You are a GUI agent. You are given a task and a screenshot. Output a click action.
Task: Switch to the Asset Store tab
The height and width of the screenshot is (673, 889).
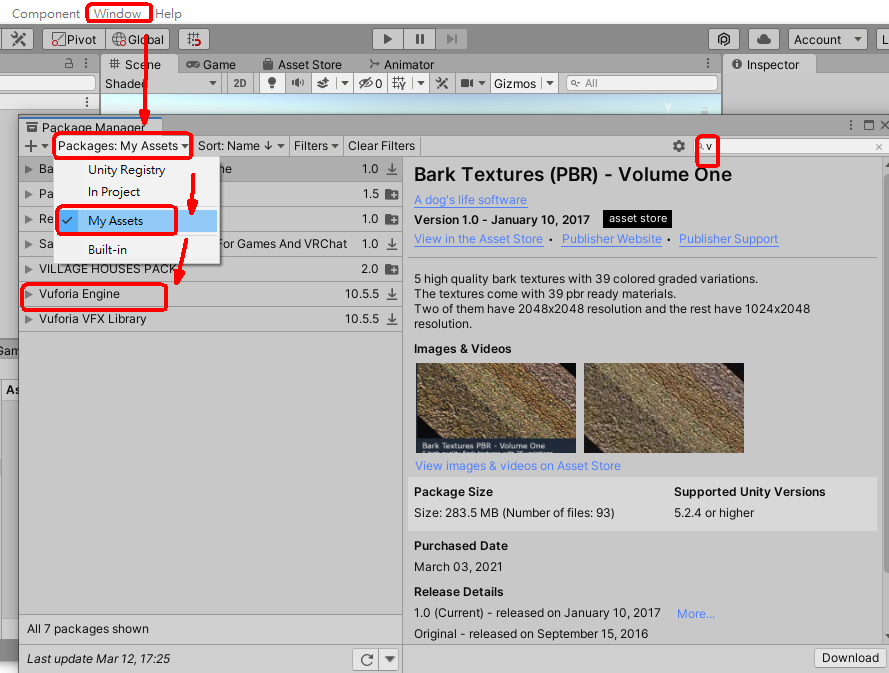(x=302, y=65)
